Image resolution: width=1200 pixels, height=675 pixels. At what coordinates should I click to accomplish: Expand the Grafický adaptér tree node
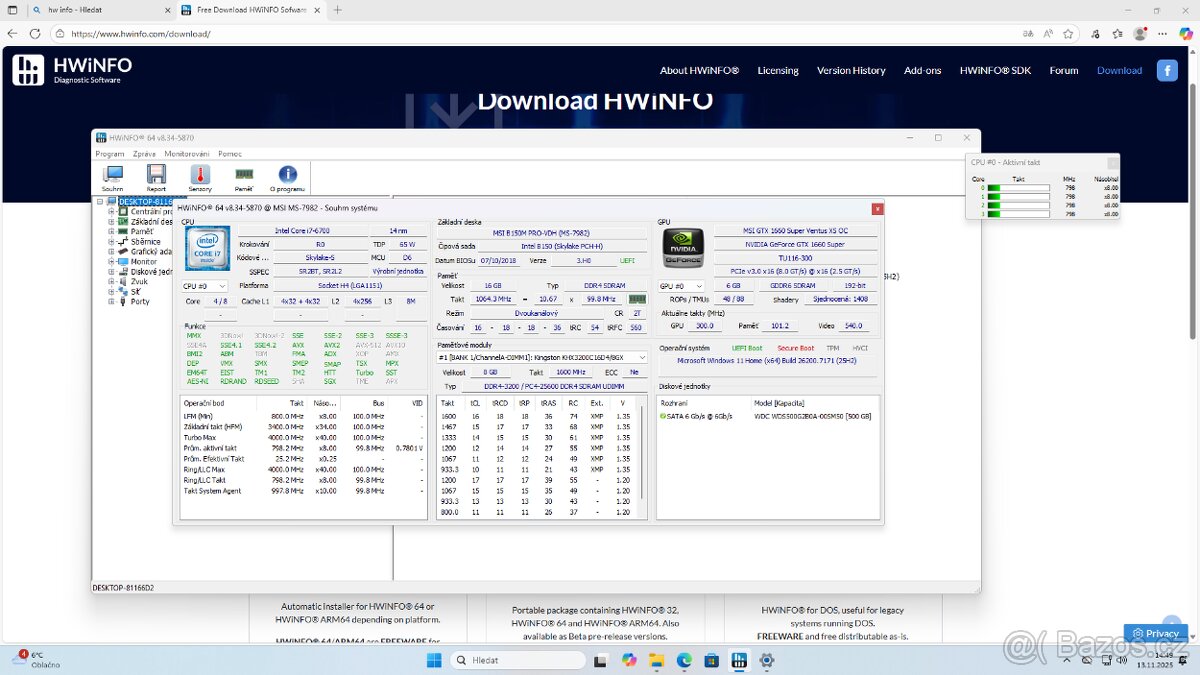[x=110, y=251]
